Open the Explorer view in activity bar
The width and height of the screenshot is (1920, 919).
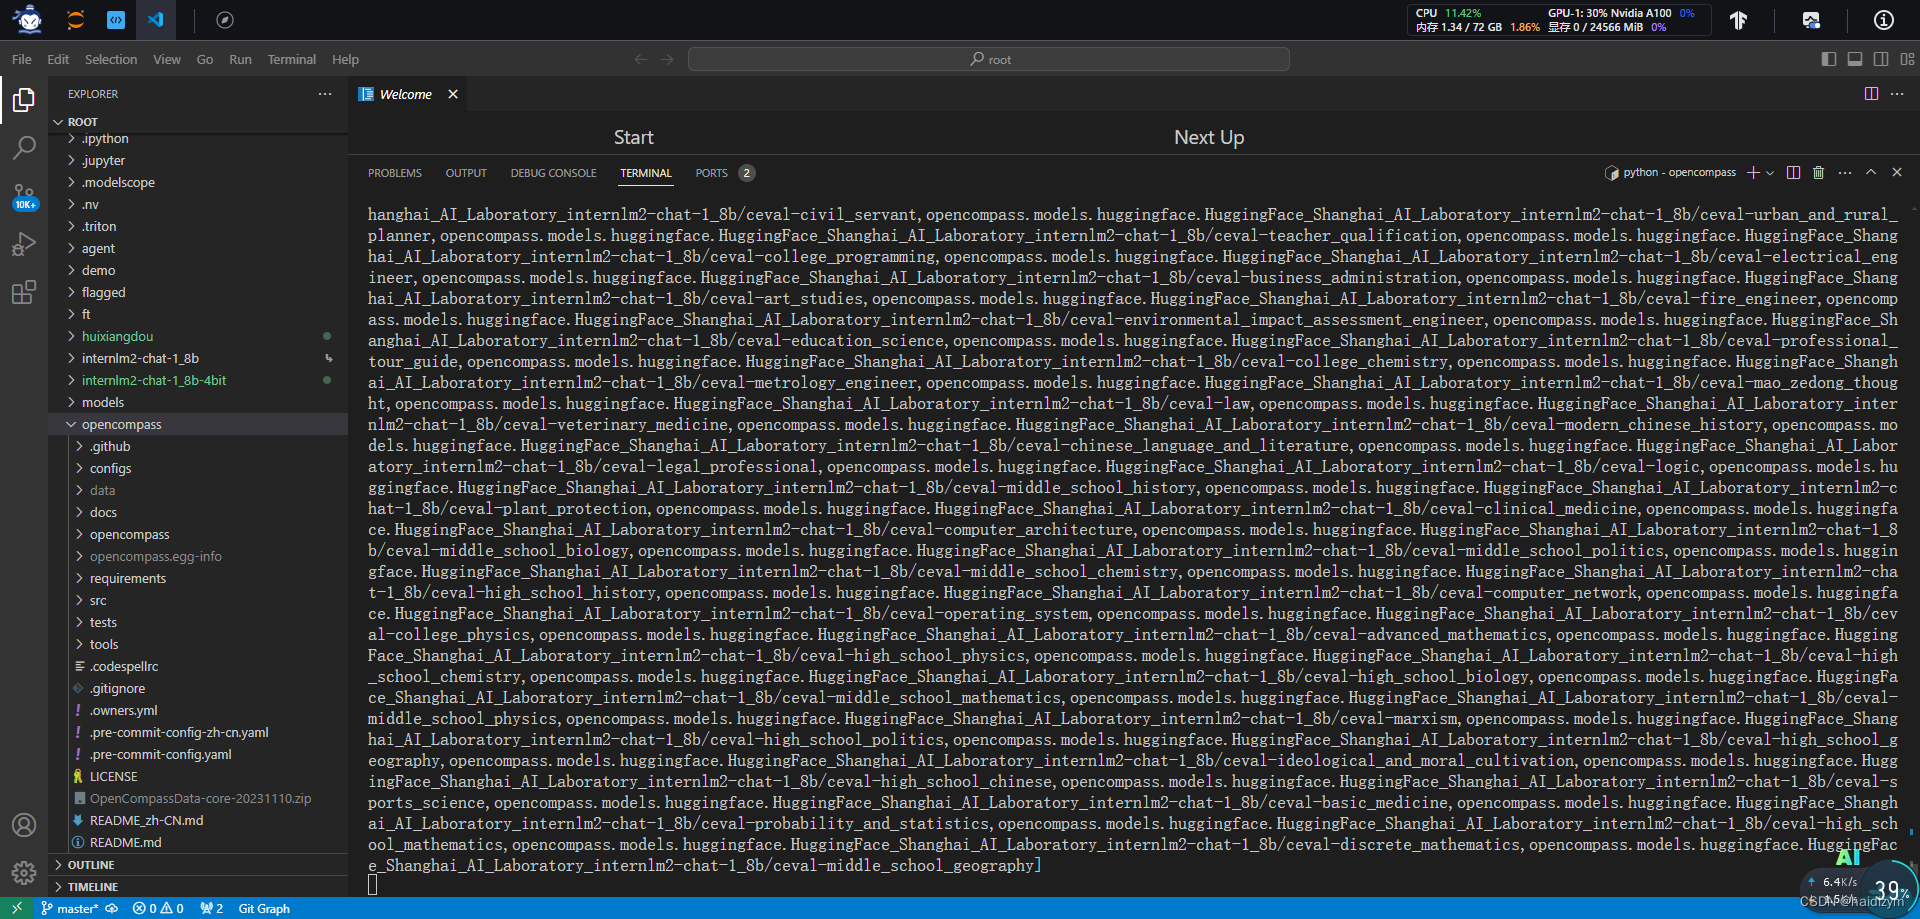(x=24, y=99)
